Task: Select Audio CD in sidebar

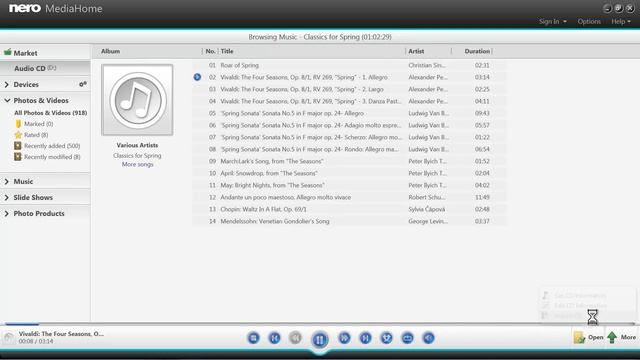Action: click(45, 68)
